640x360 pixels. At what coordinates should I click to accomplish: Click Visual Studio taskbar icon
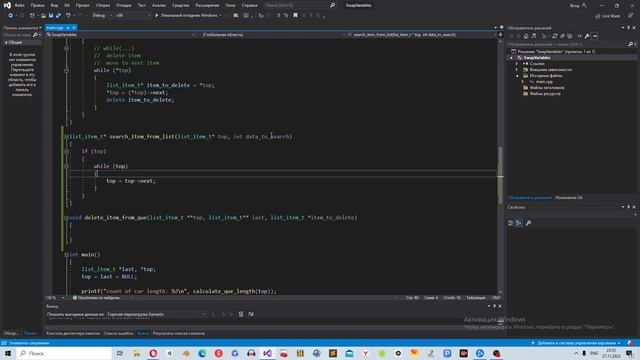point(267,353)
